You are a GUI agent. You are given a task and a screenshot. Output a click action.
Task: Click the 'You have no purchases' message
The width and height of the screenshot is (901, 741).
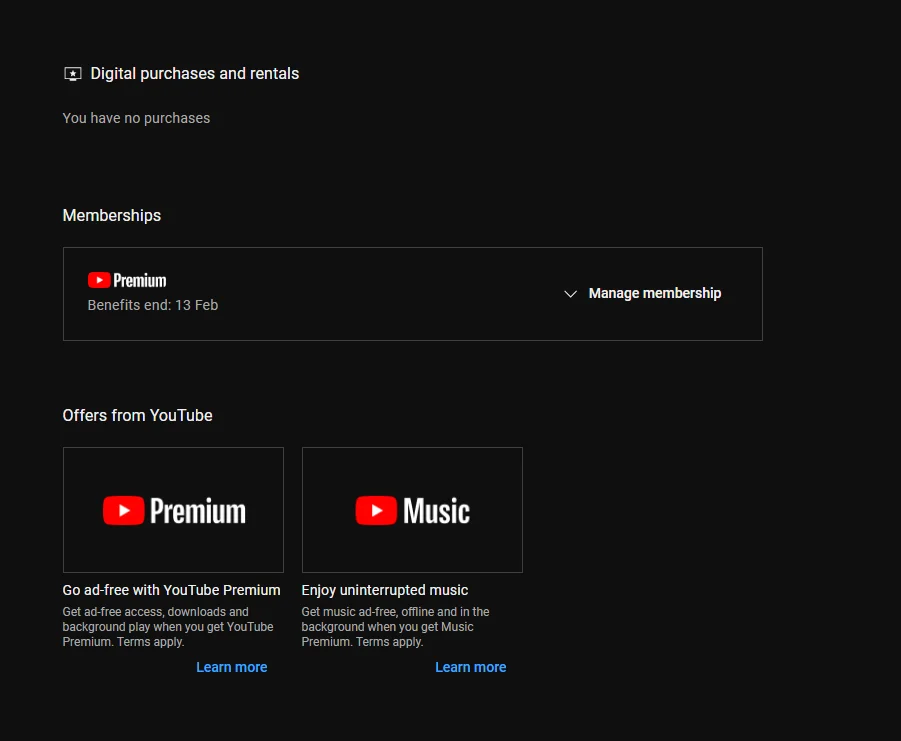tap(136, 118)
